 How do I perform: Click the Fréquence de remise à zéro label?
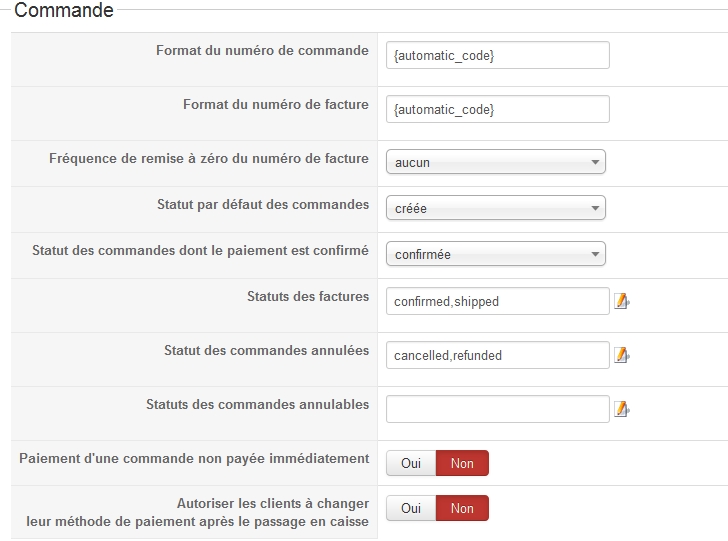208,158
